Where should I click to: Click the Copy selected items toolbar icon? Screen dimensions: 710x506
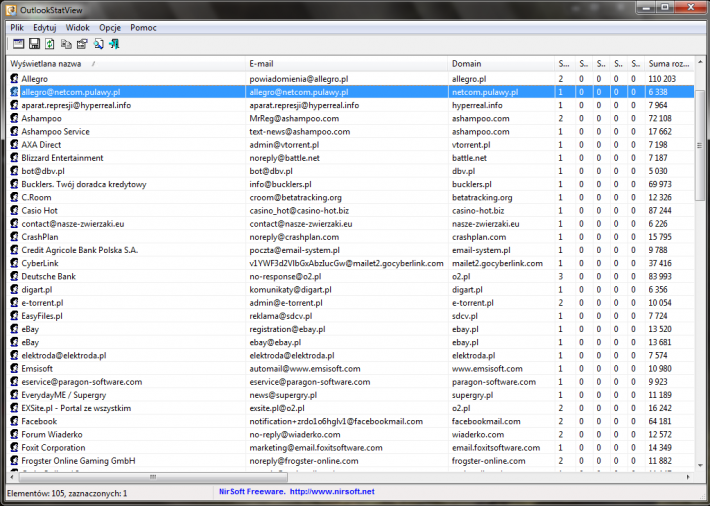[x=66, y=44]
